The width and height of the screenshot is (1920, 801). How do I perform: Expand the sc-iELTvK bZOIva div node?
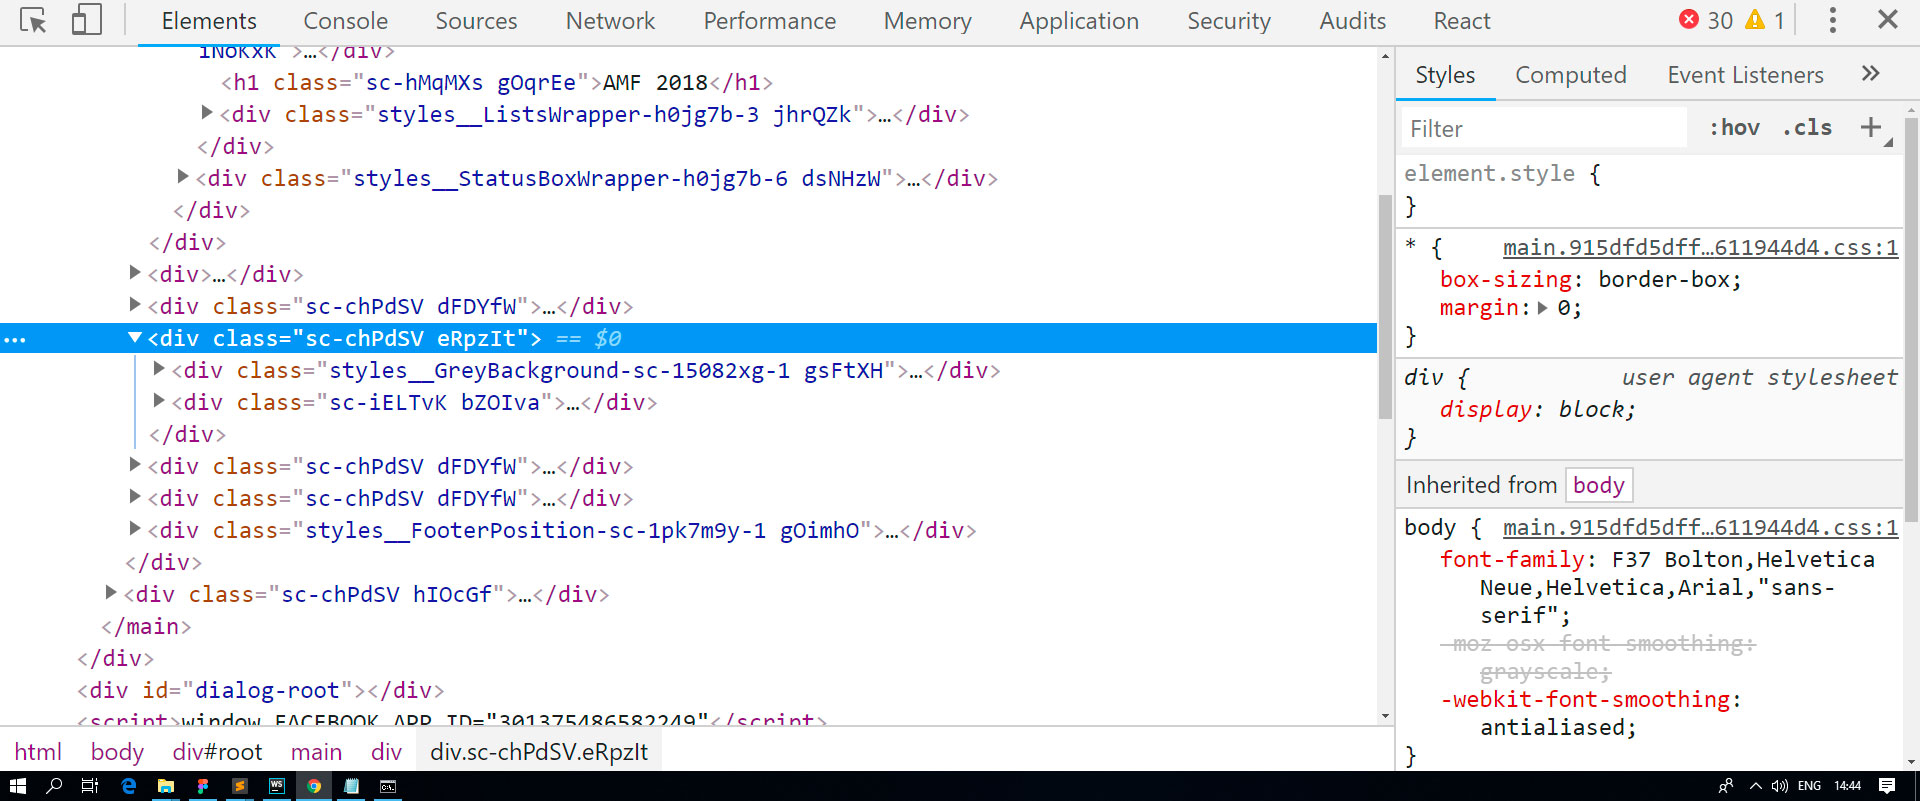pos(159,401)
